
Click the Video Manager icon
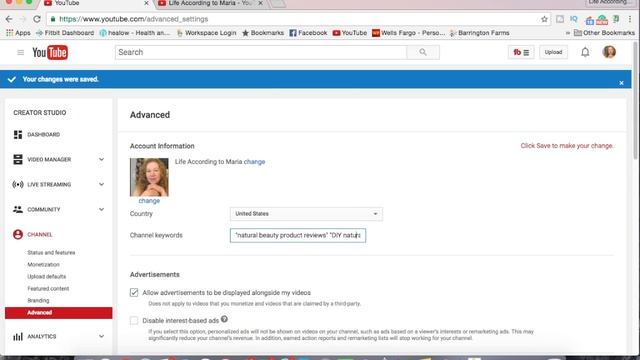coord(18,159)
